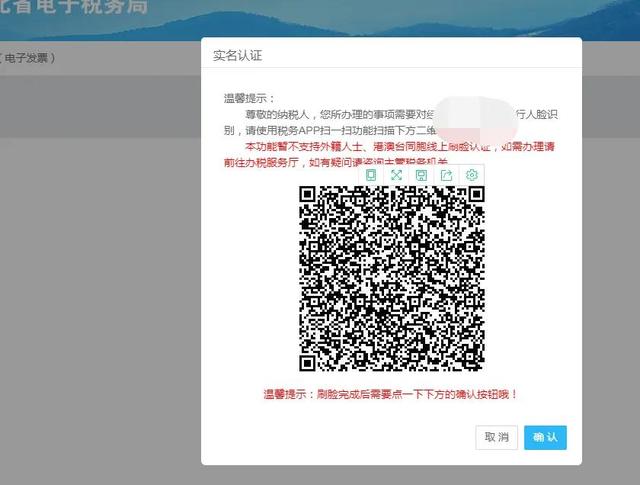Click the 电子发票 text in the background page
This screenshot has width=640, height=485.
[27, 58]
